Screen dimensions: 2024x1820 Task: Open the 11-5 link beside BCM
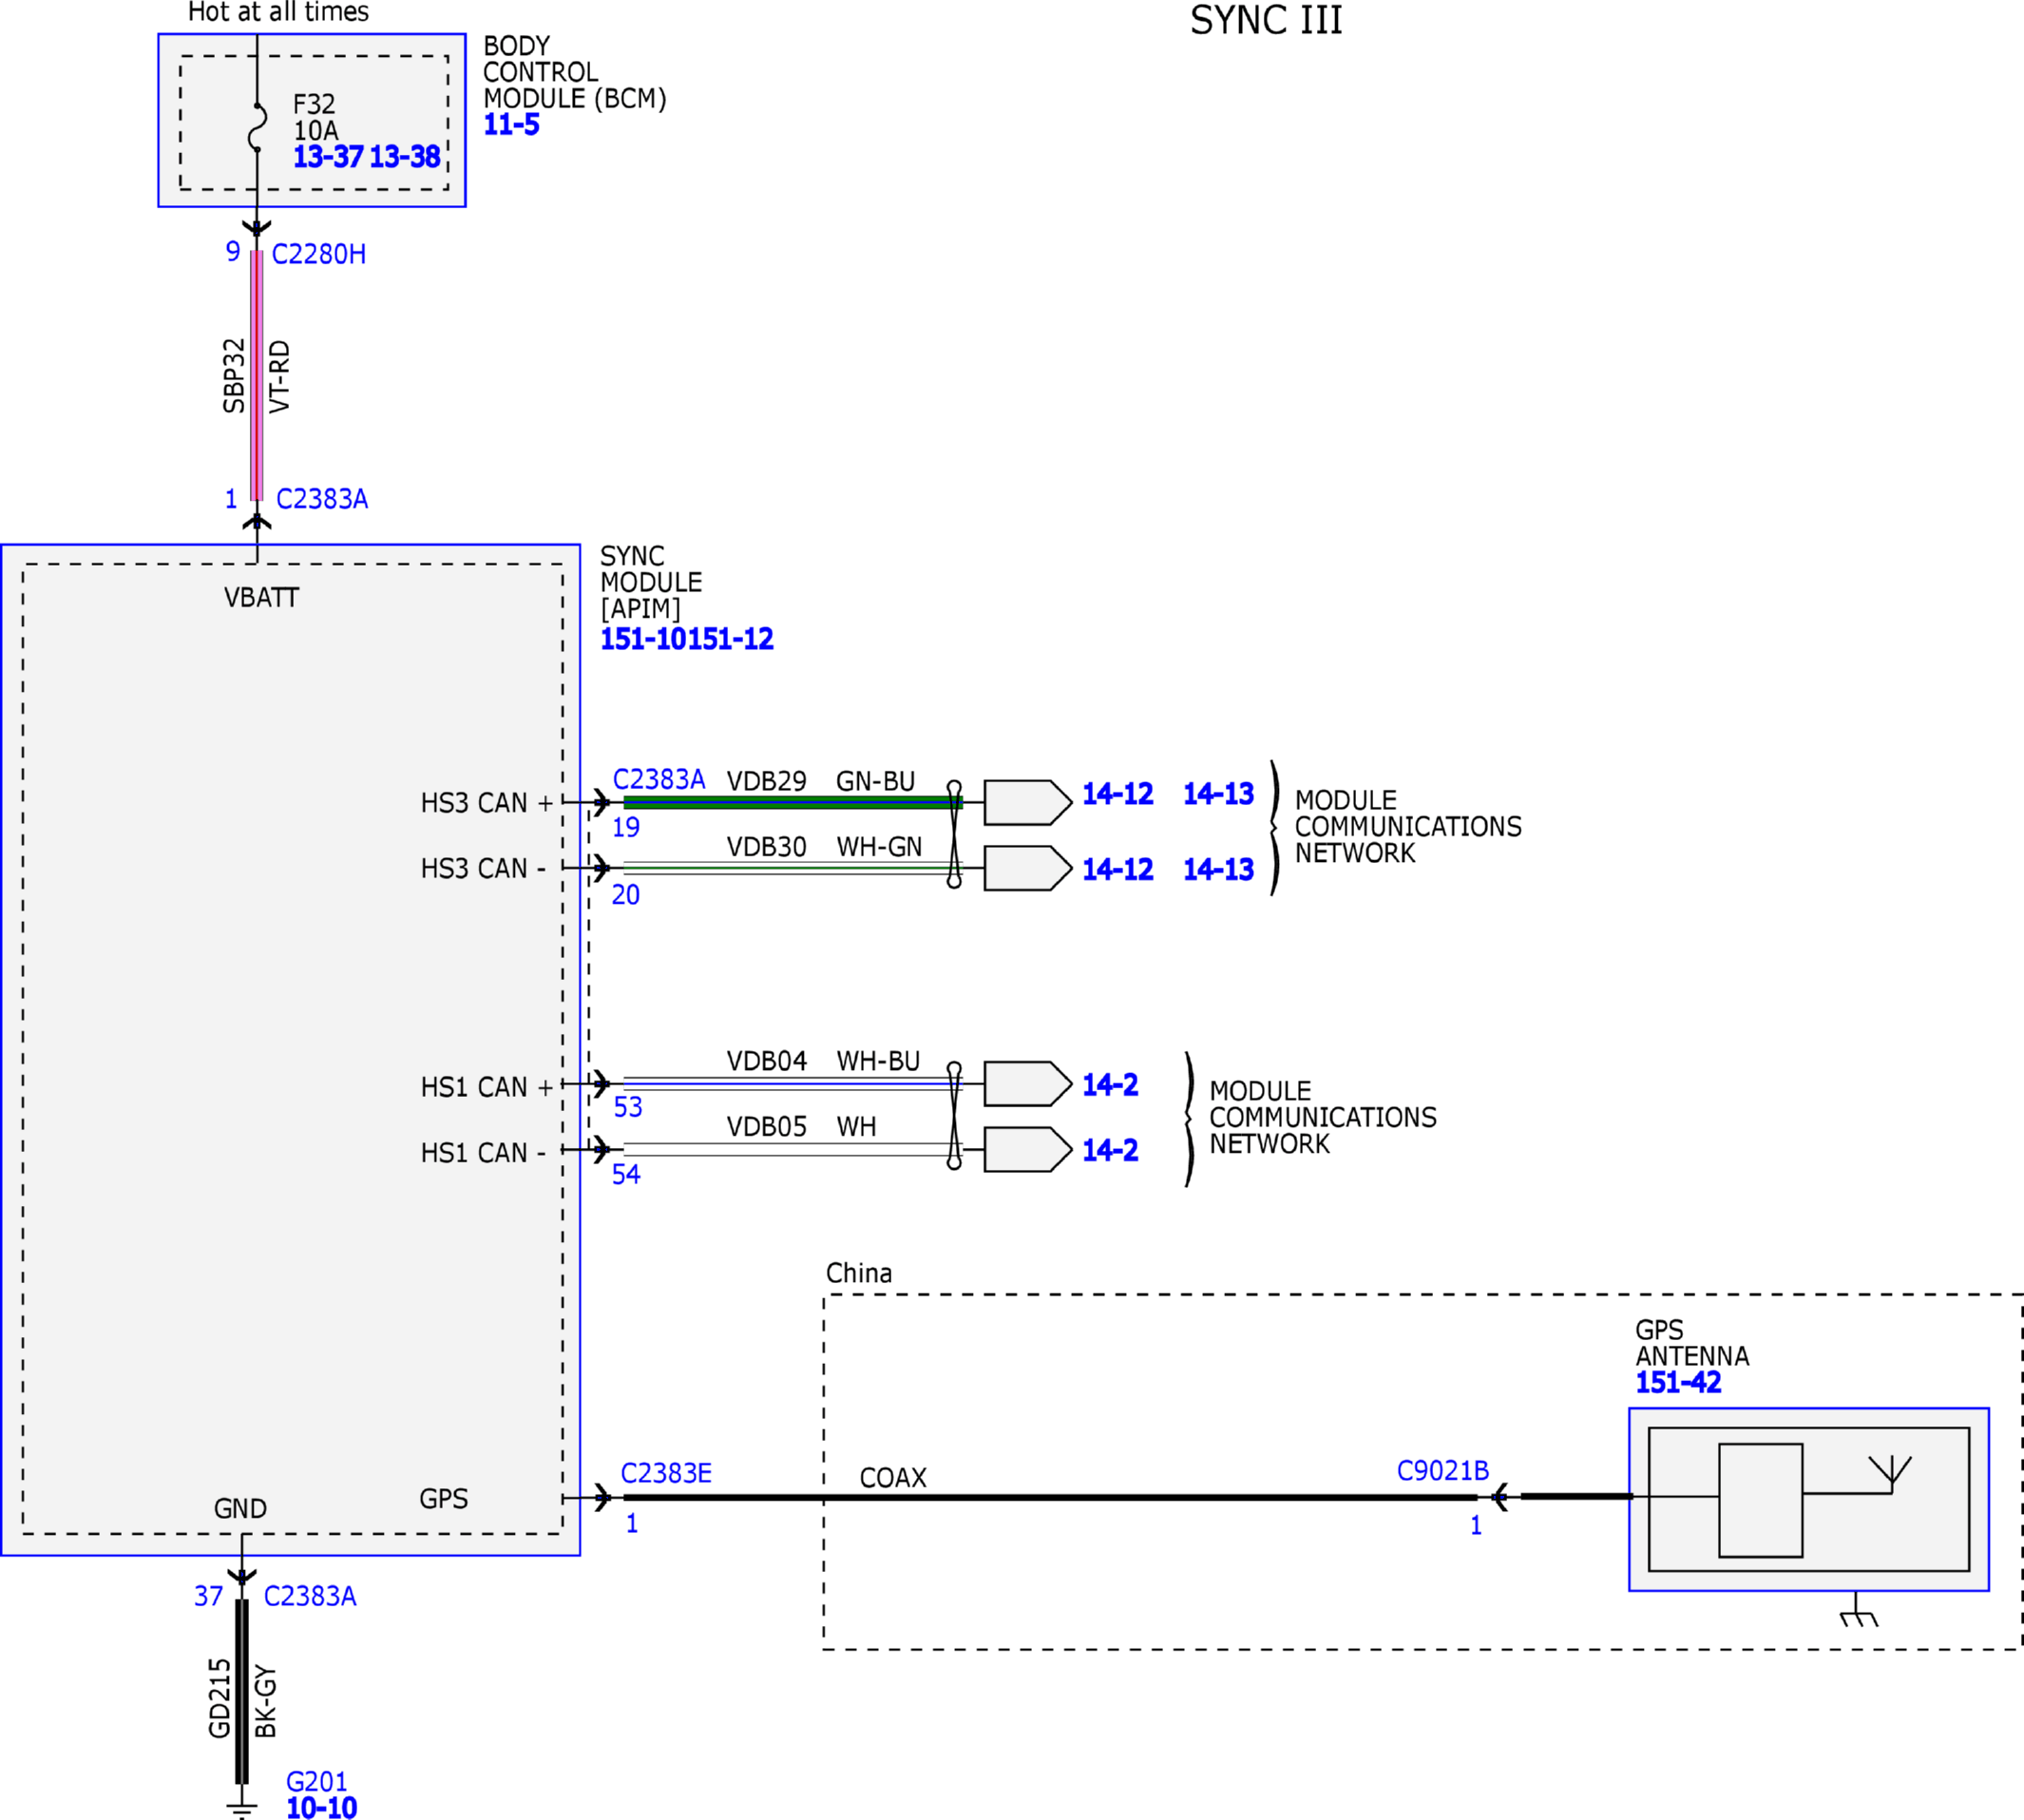[511, 125]
